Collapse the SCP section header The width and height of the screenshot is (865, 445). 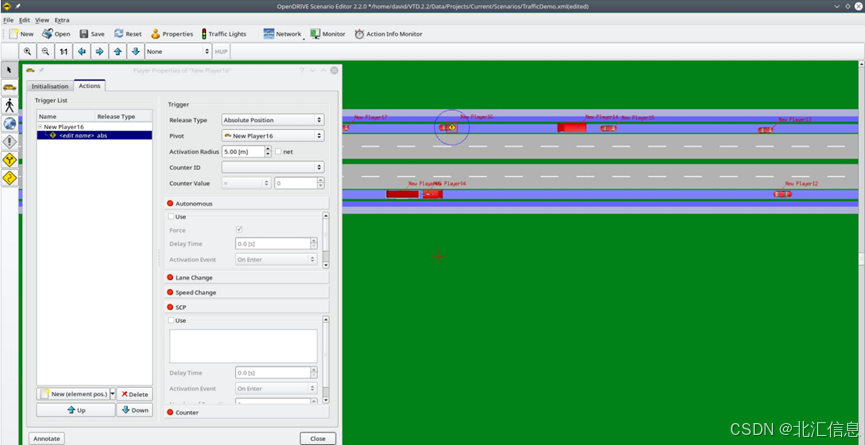247,307
